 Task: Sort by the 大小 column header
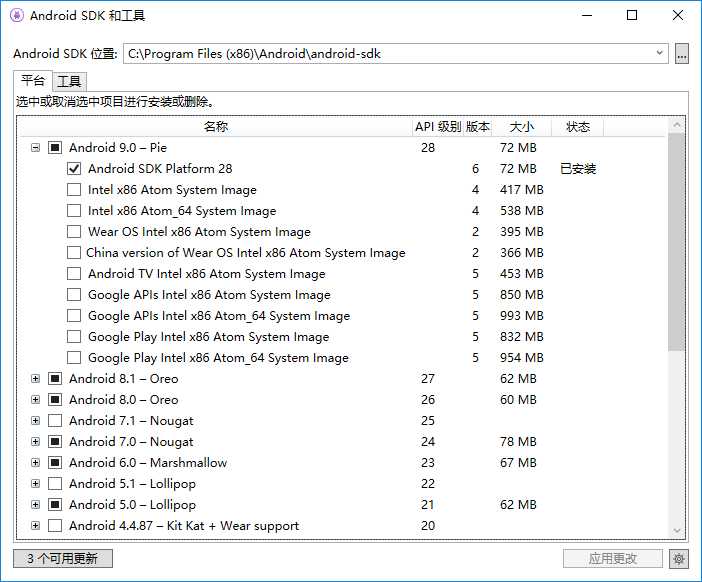tap(522, 127)
